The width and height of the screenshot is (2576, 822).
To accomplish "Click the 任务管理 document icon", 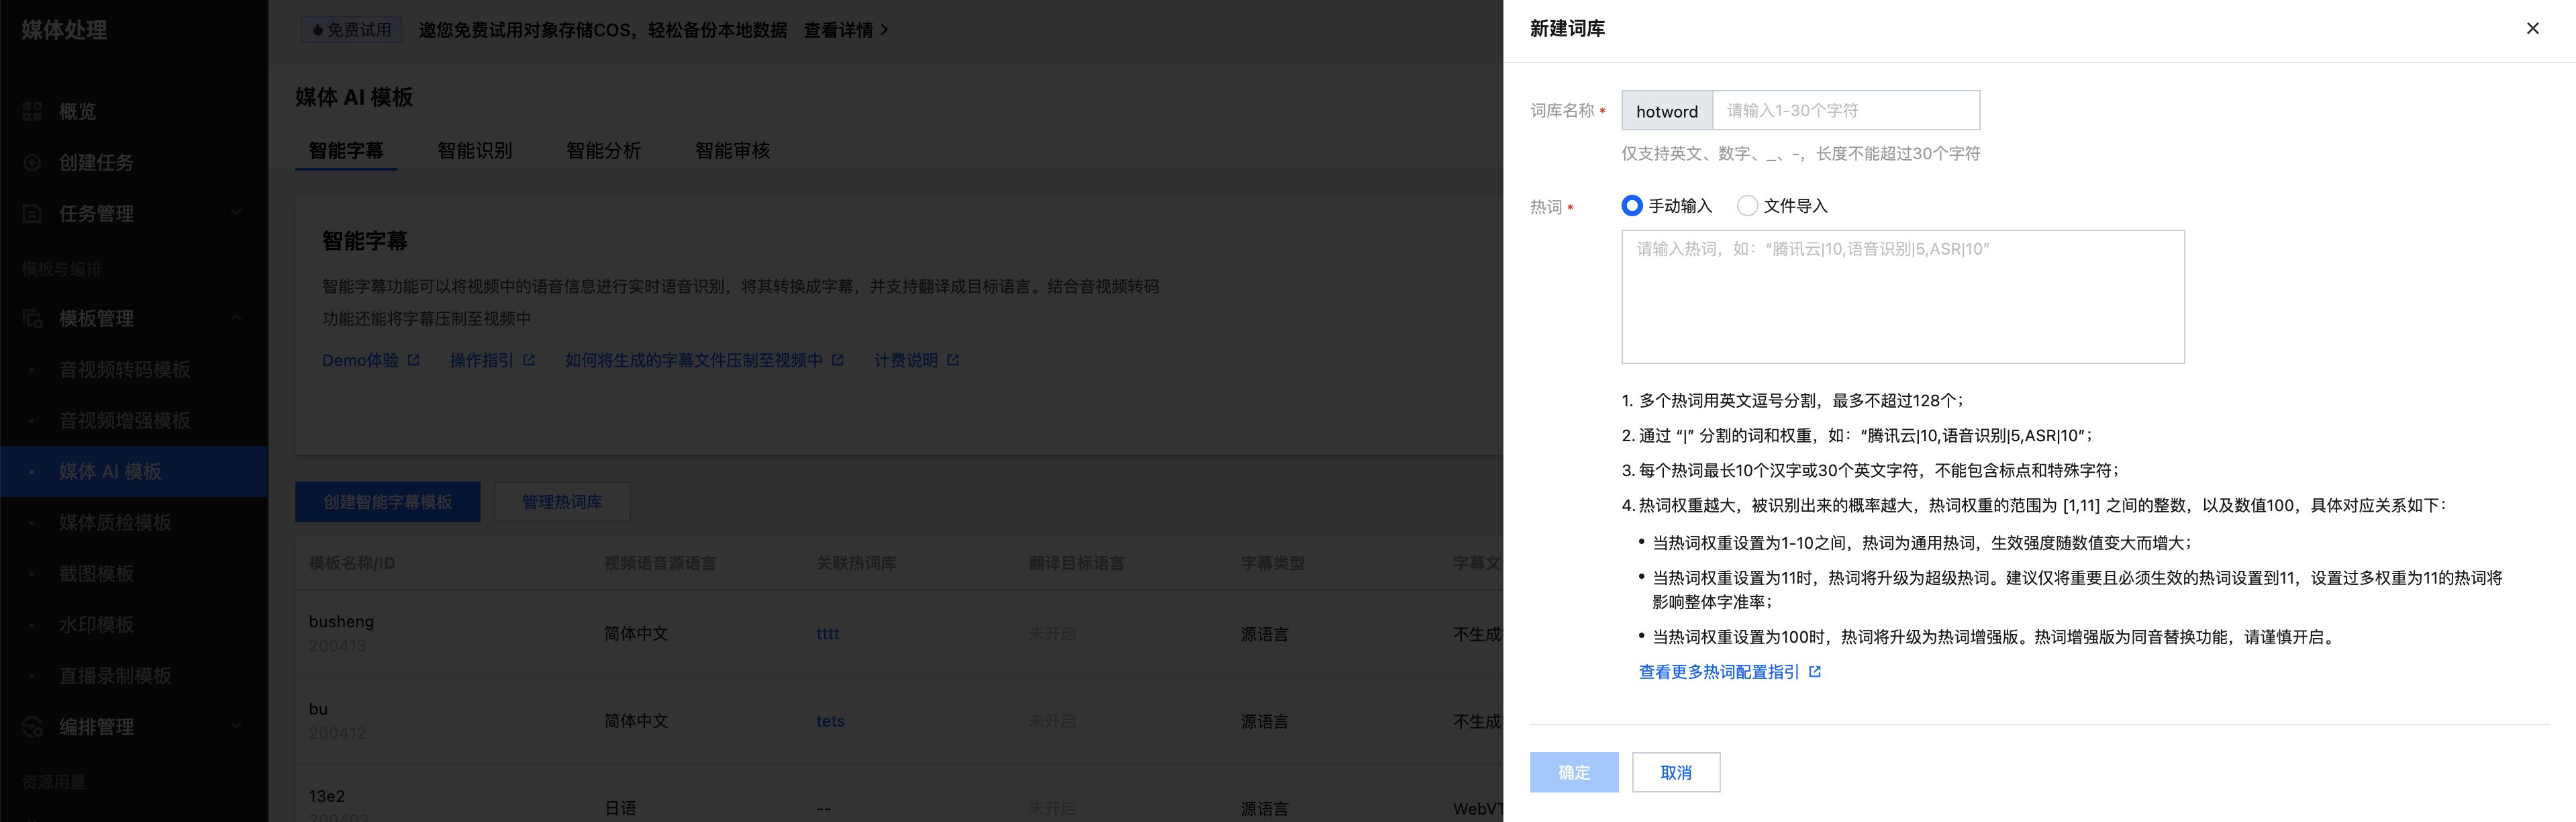I will tap(32, 213).
